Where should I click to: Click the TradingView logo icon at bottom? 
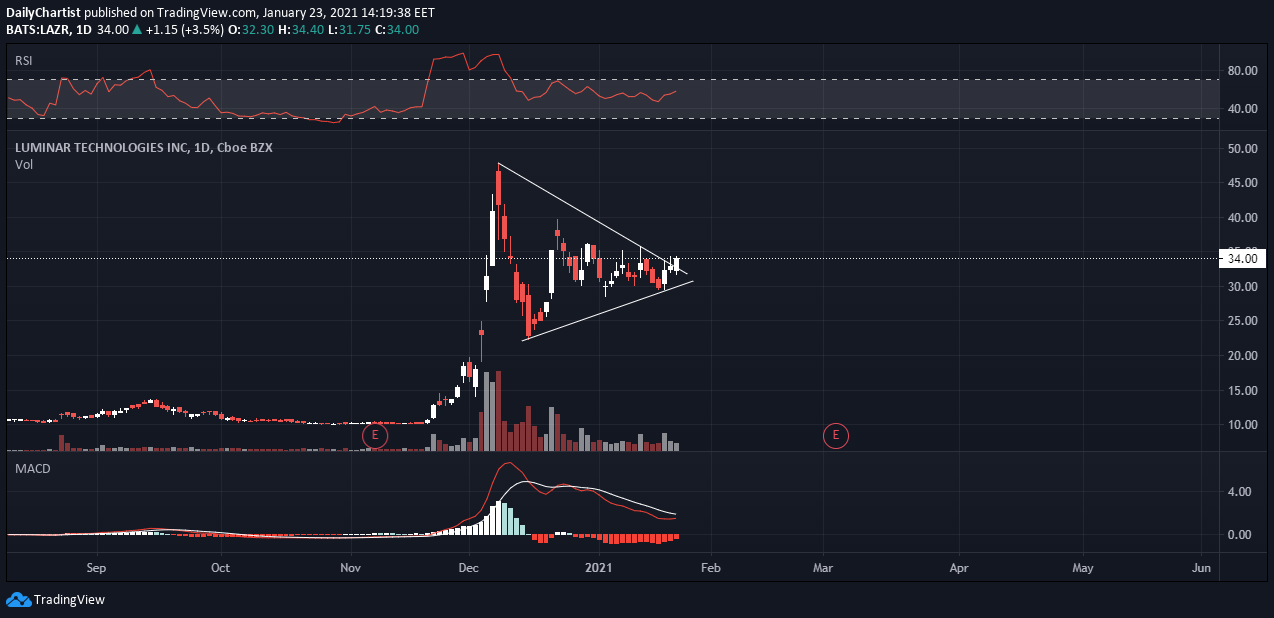pos(18,599)
